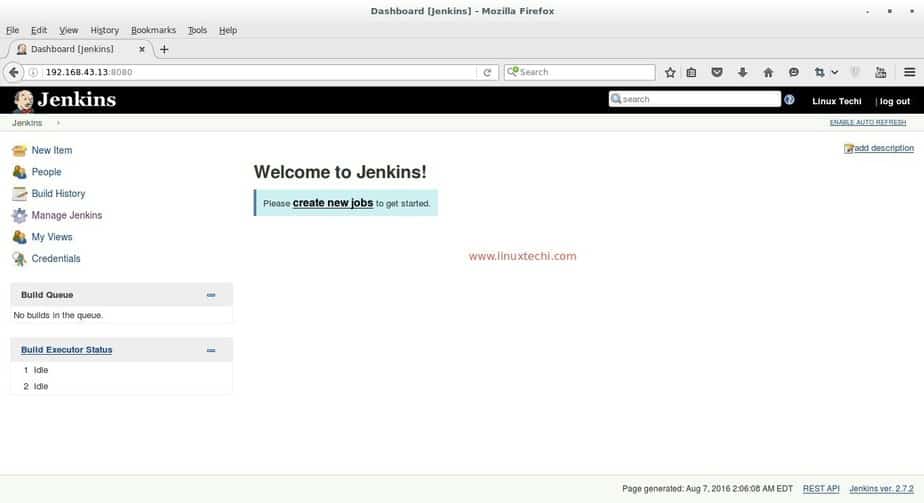Image resolution: width=924 pixels, height=503 pixels.
Task: Click the add description edit icon
Action: pyautogui.click(x=849, y=148)
